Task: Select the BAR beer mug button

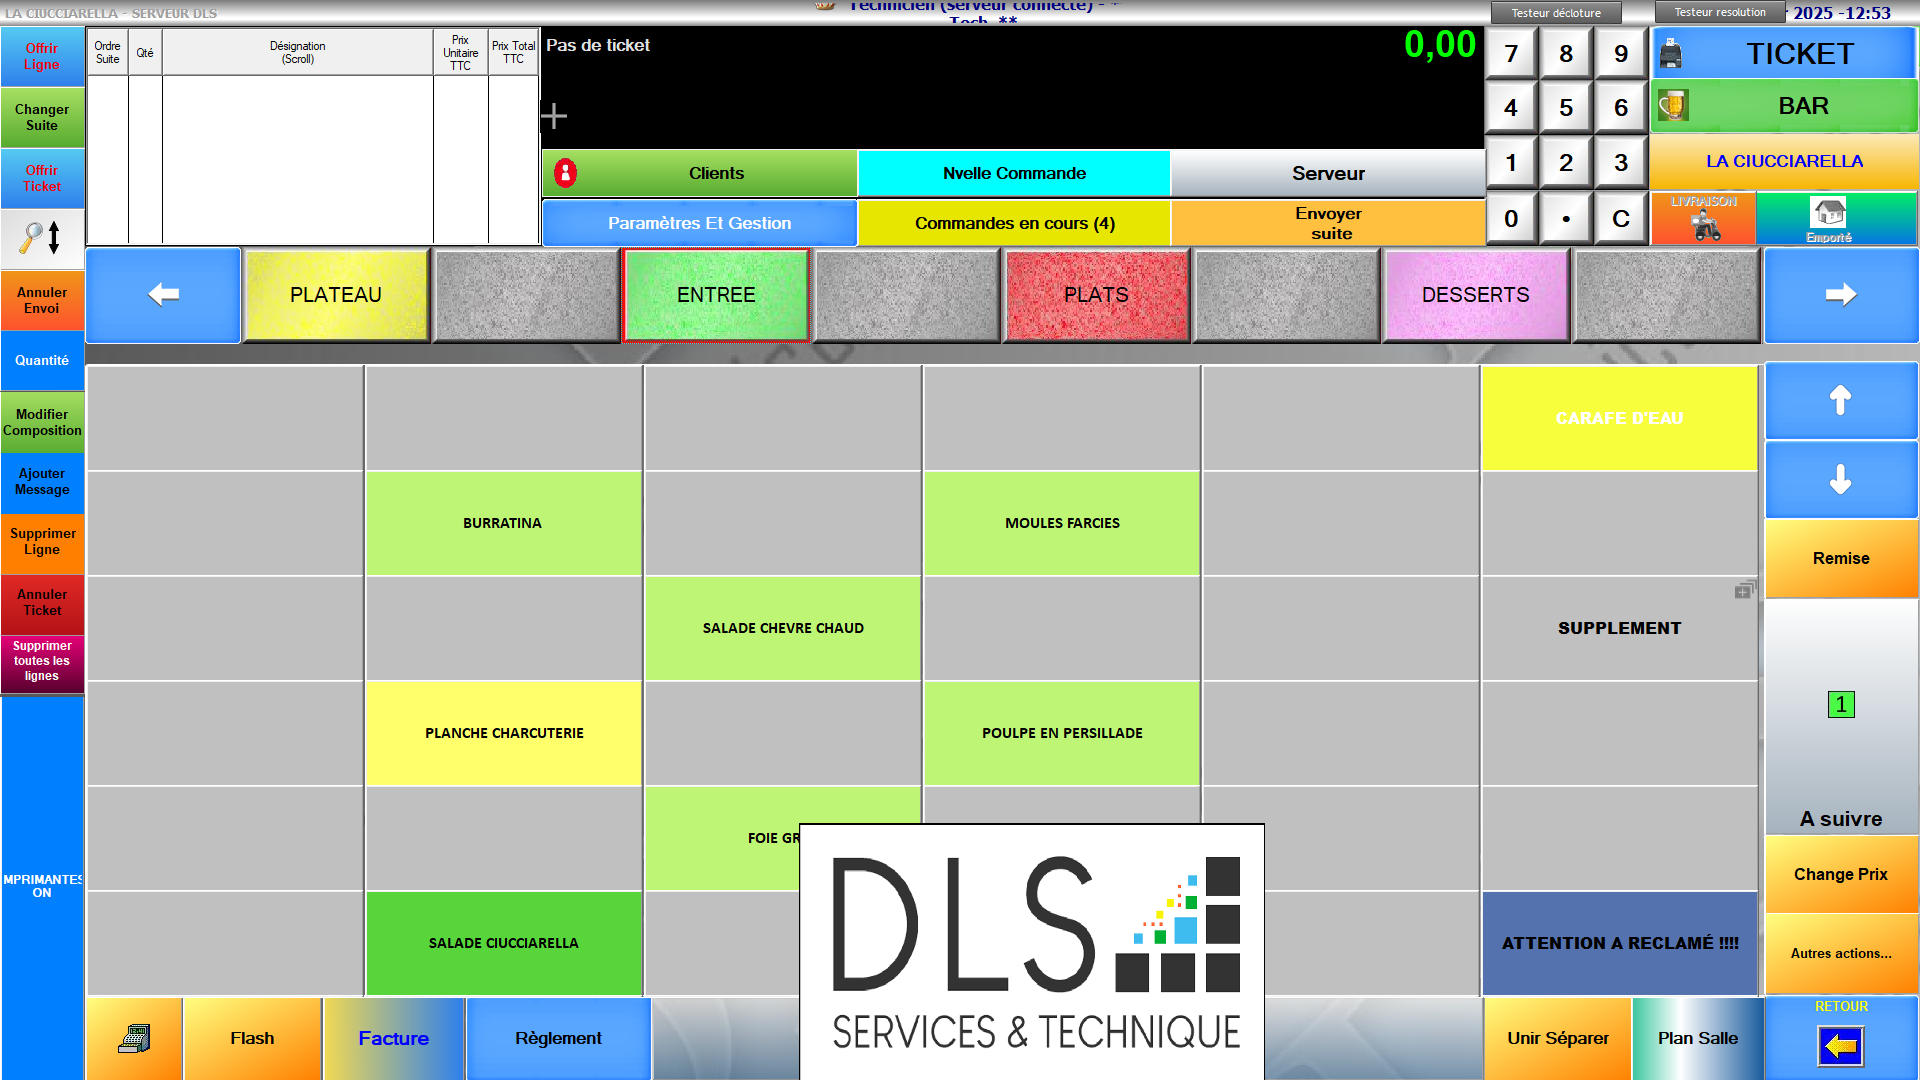Action: (x=1784, y=106)
